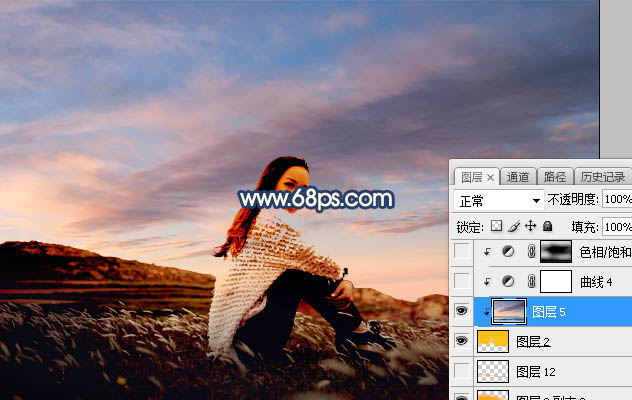Hide 图层 2 with its eye icon
The width and height of the screenshot is (632, 400).
tap(462, 340)
